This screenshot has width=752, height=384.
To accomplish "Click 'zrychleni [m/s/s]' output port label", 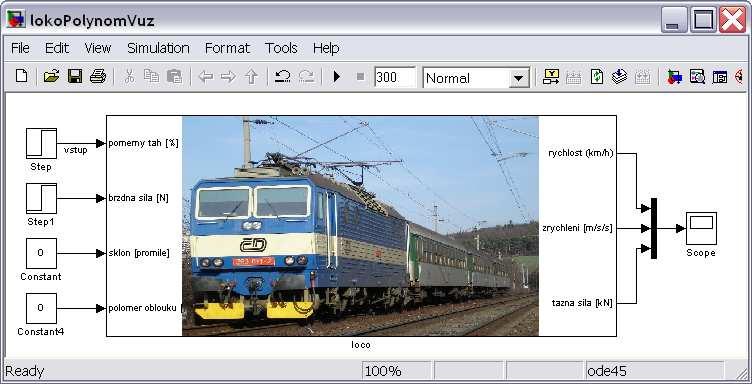I will tap(577, 228).
